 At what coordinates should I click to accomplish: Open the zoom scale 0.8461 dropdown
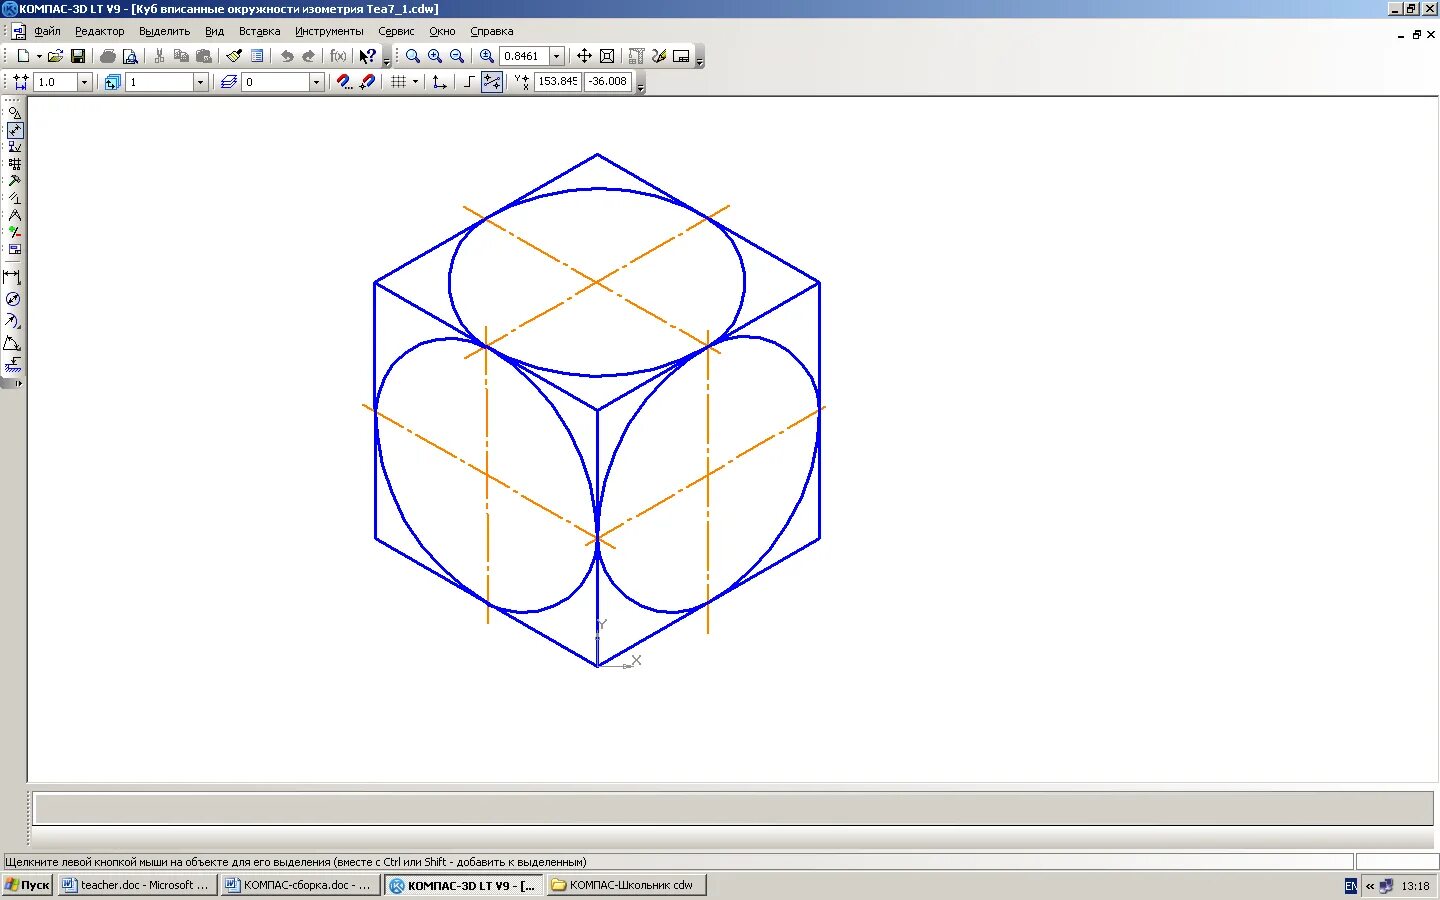point(557,56)
